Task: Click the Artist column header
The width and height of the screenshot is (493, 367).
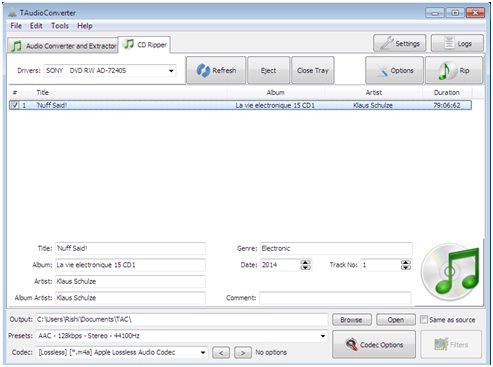Action: coord(373,92)
